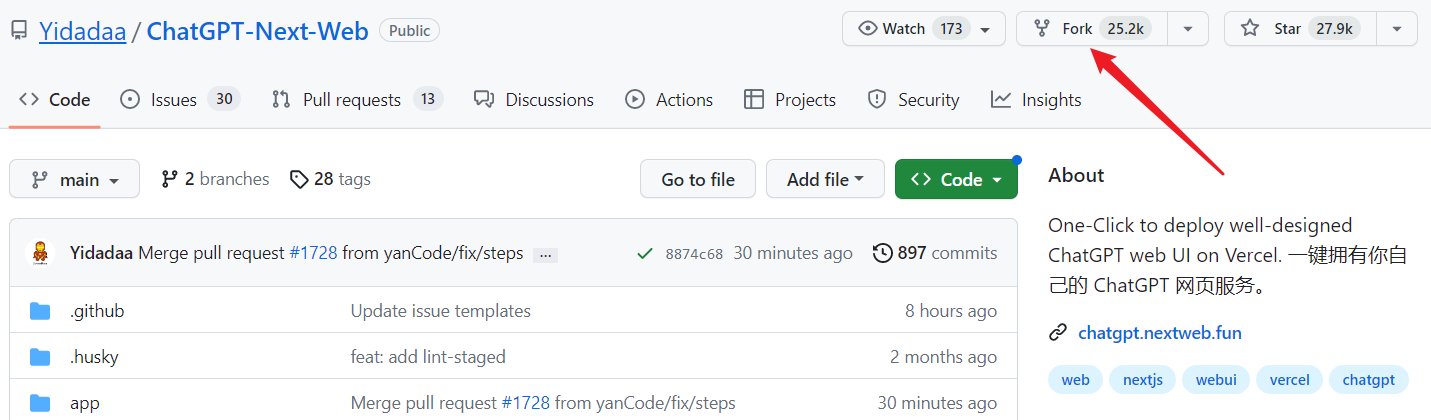Viewport: 1431px width, 420px height.
Task: Select the web topic tag
Action: 1075,380
